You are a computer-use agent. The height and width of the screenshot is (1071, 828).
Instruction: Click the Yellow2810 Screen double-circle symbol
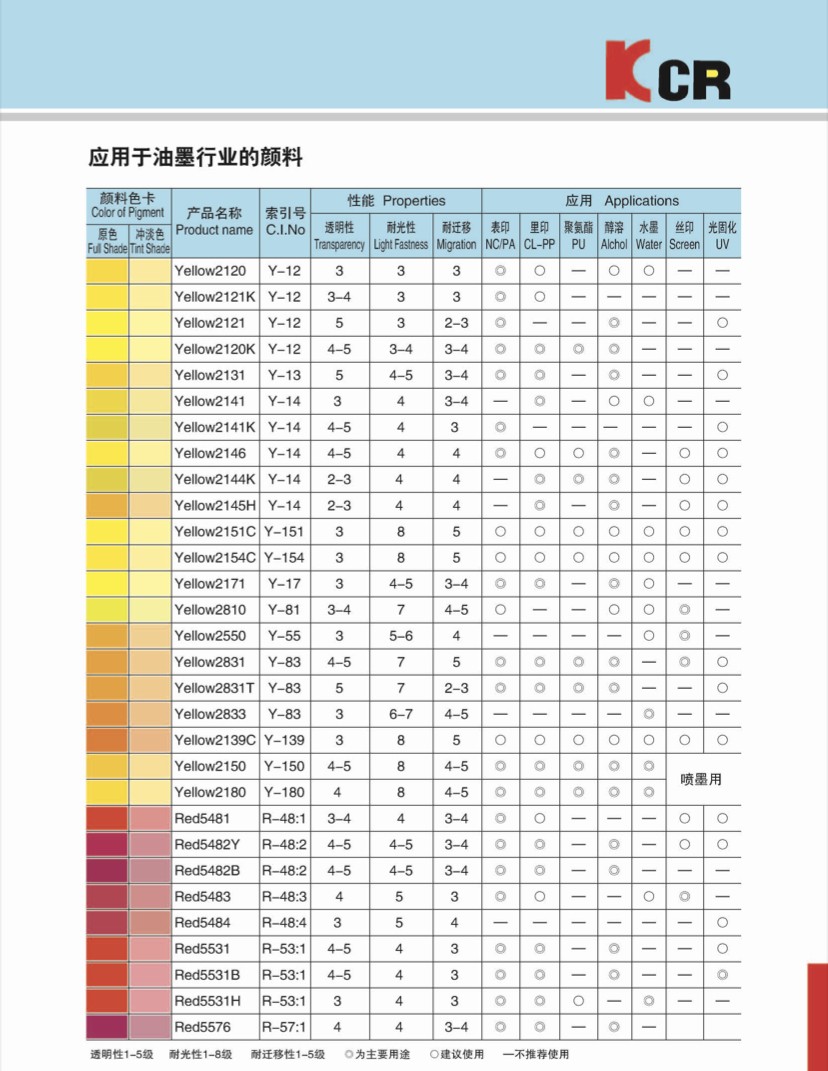pos(684,609)
